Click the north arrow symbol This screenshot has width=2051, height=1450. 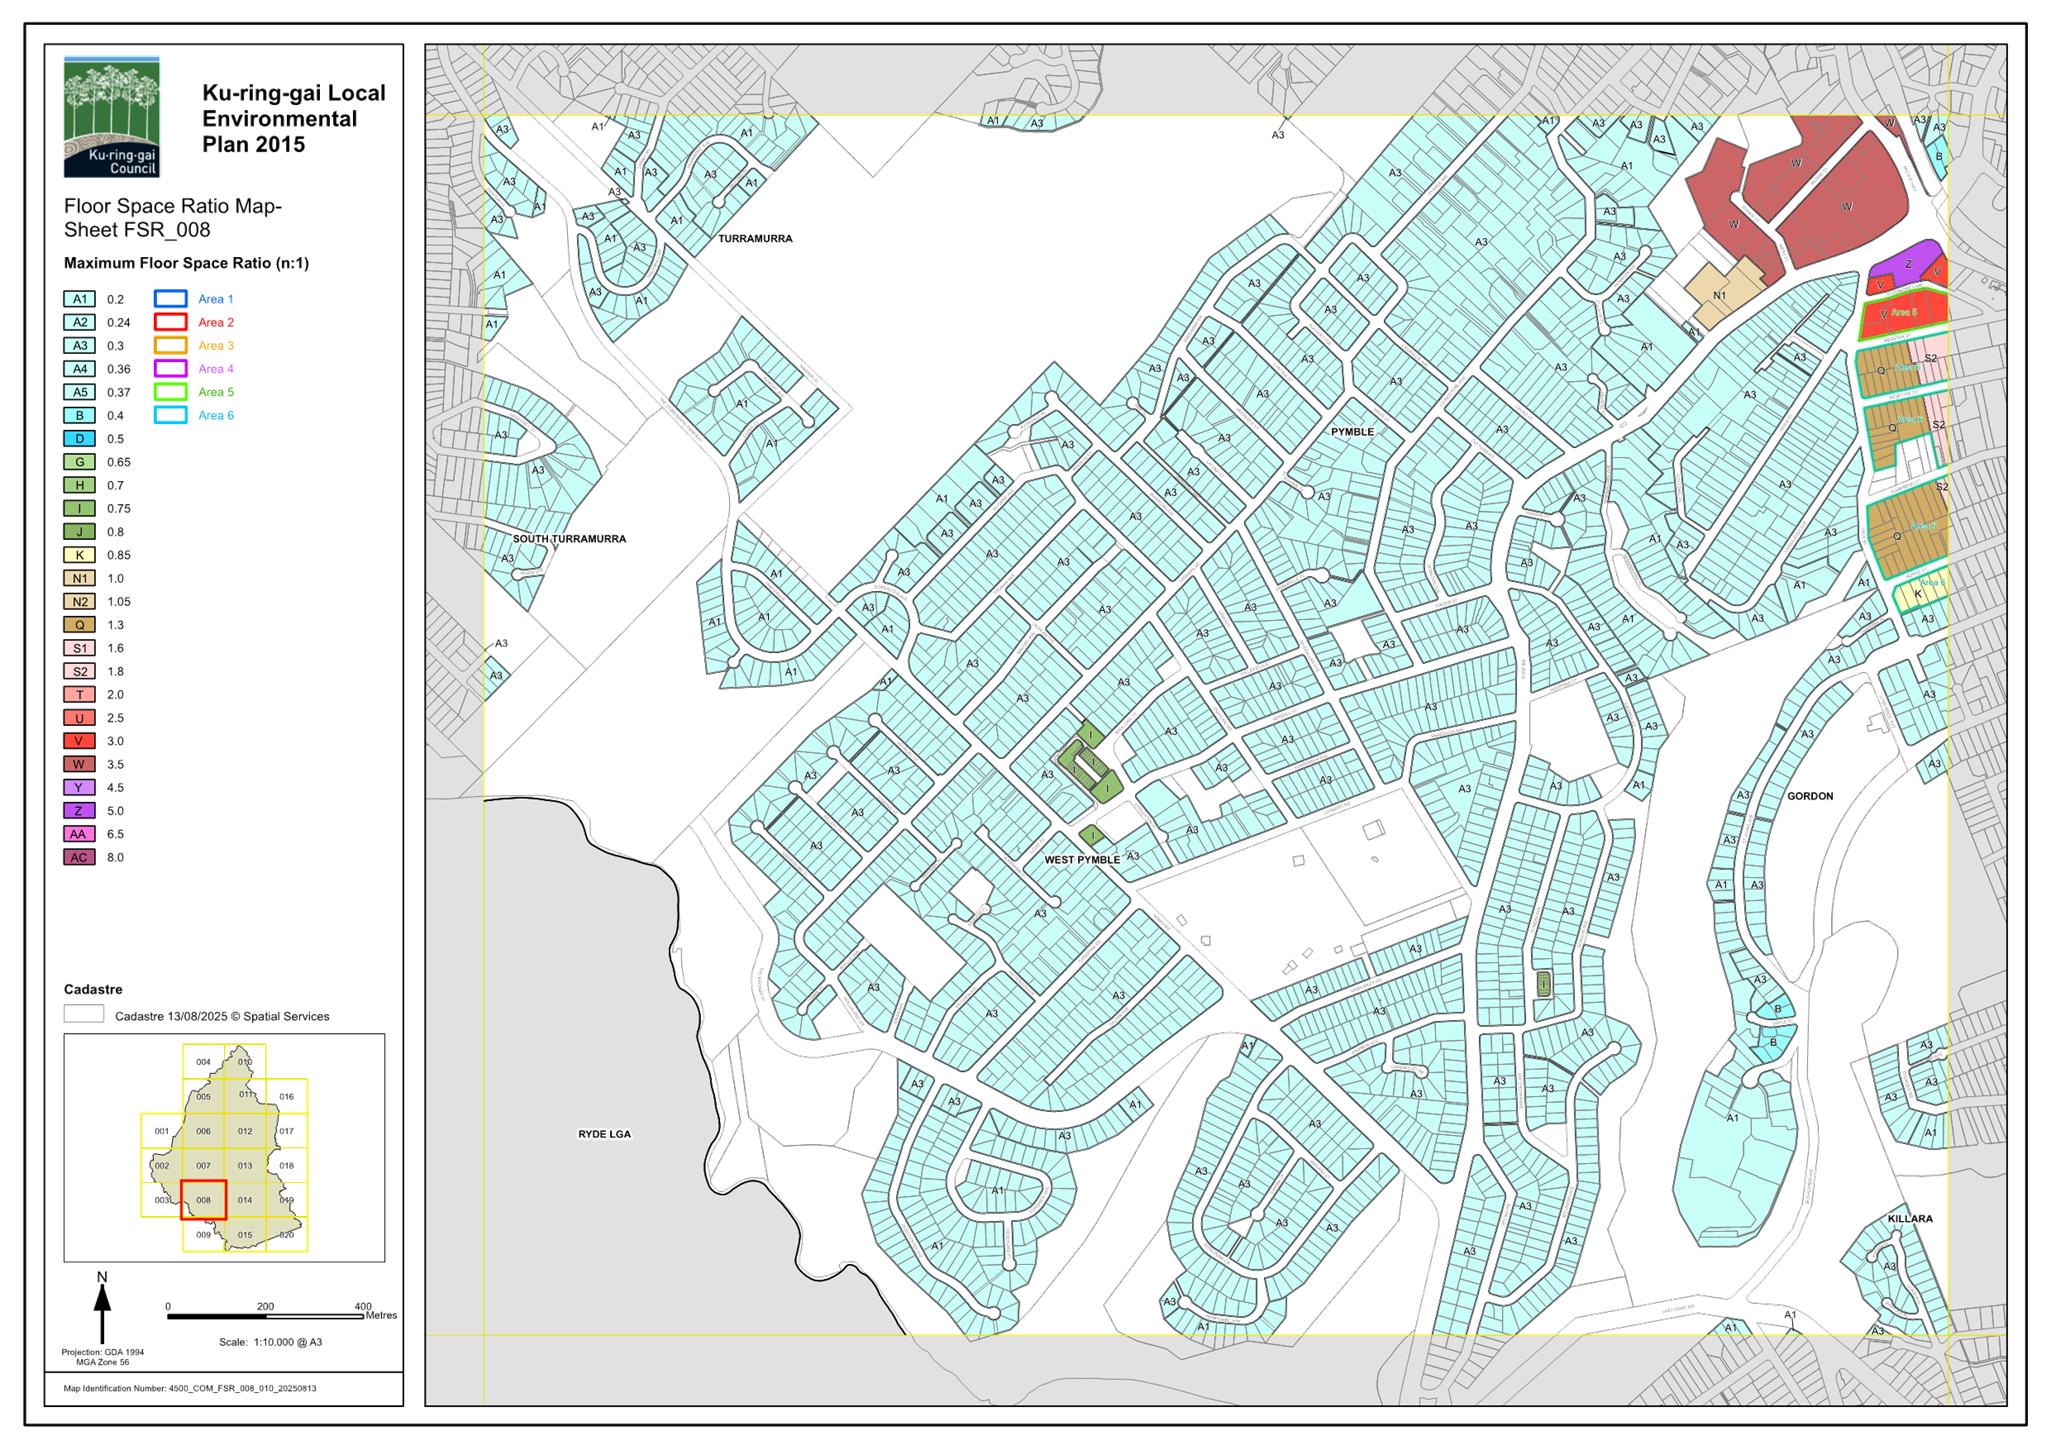(x=102, y=1310)
